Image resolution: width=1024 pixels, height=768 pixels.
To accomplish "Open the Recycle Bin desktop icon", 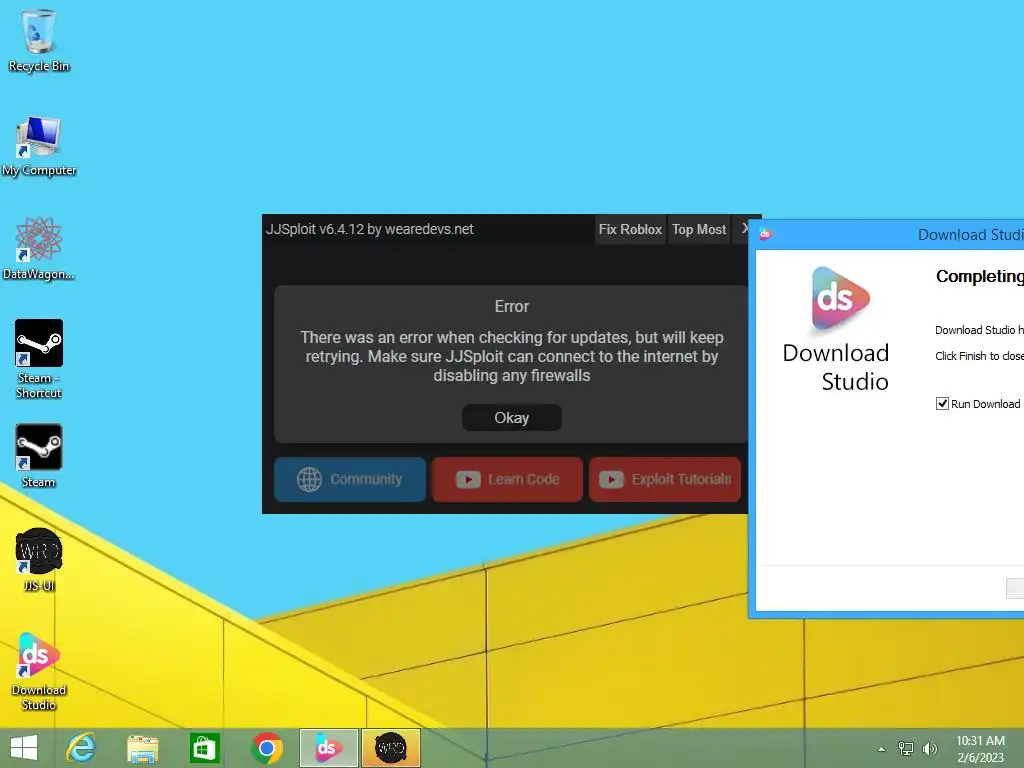I will pyautogui.click(x=39, y=41).
